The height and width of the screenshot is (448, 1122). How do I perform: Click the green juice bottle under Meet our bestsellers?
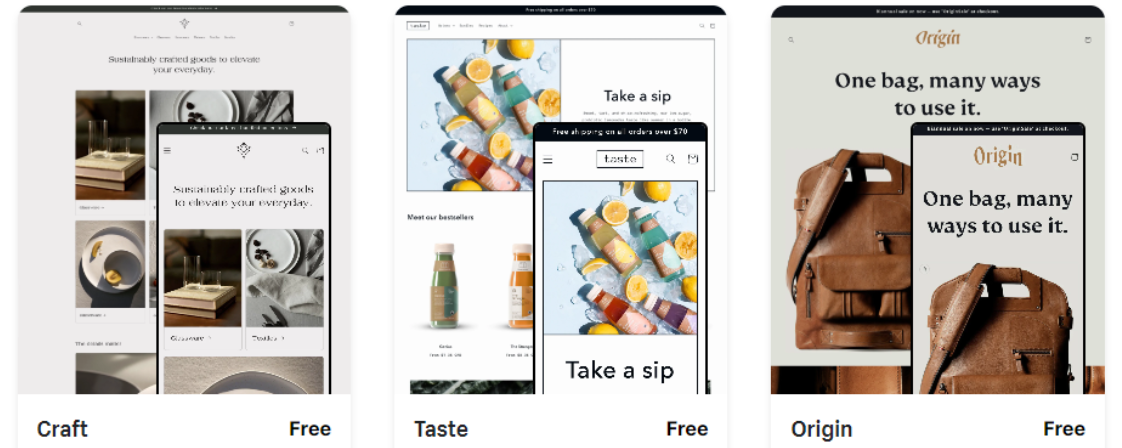[444, 286]
